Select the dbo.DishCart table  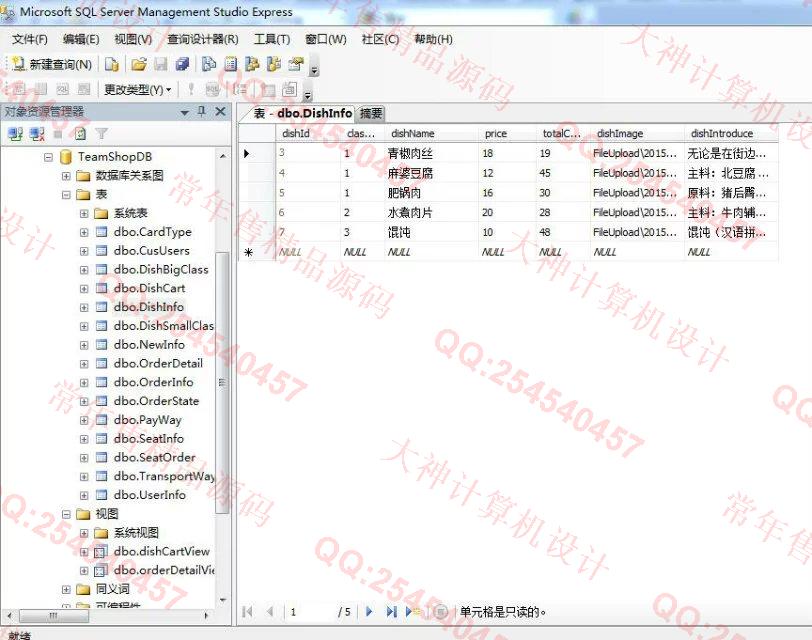click(149, 288)
